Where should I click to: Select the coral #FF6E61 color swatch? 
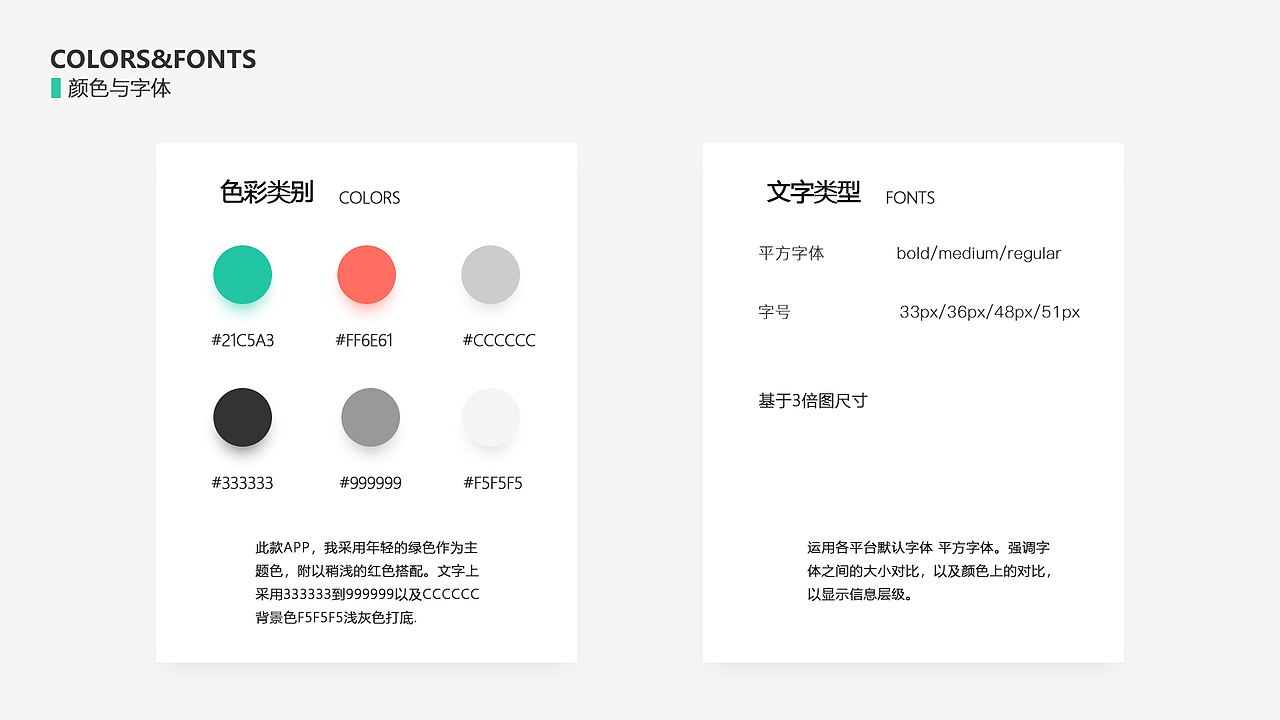click(x=366, y=274)
